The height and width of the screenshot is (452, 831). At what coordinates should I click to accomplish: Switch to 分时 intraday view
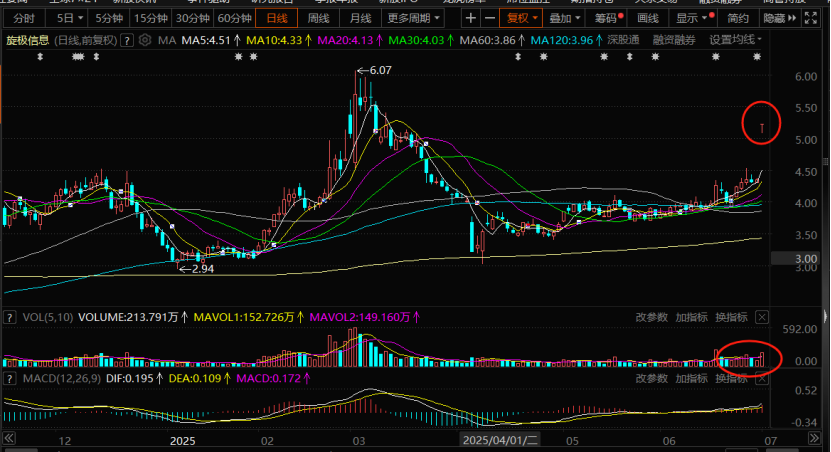pos(24,19)
